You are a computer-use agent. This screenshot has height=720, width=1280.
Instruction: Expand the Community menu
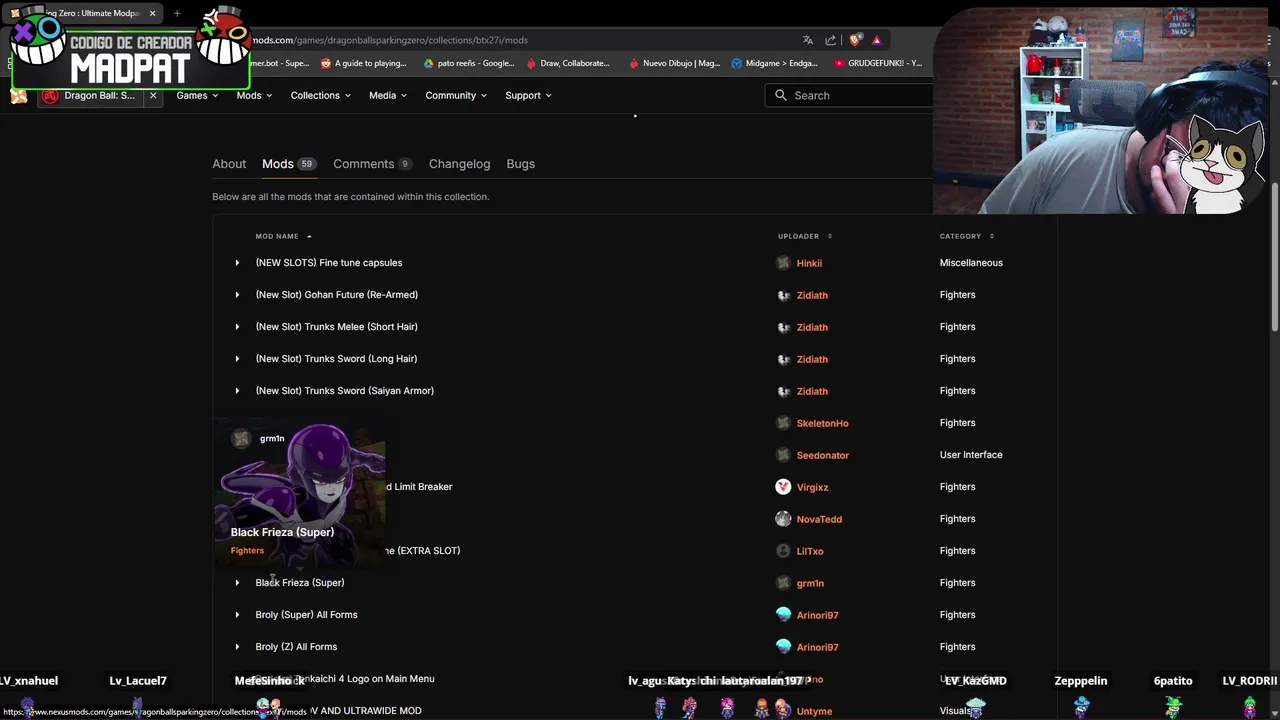(x=455, y=95)
